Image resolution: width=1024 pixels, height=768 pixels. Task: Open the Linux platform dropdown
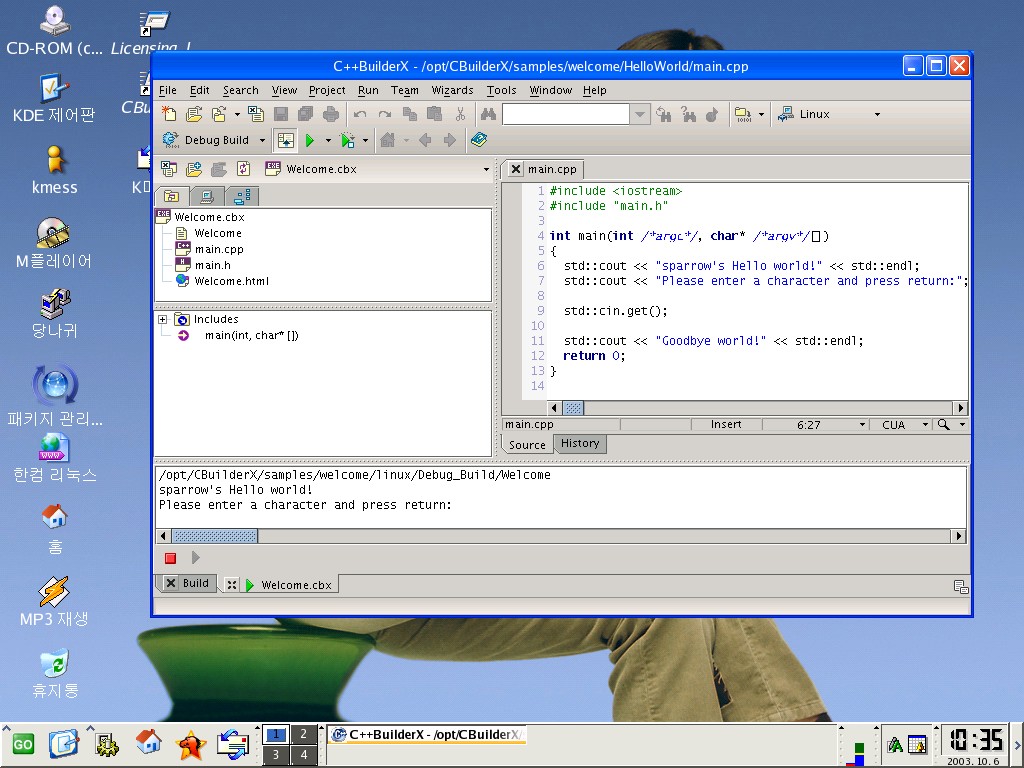pyautogui.click(x=877, y=115)
